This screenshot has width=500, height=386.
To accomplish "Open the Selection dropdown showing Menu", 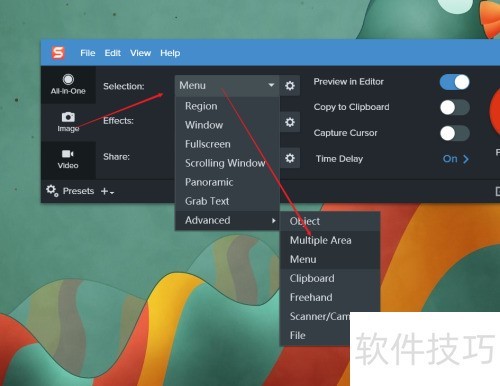I will (x=227, y=86).
